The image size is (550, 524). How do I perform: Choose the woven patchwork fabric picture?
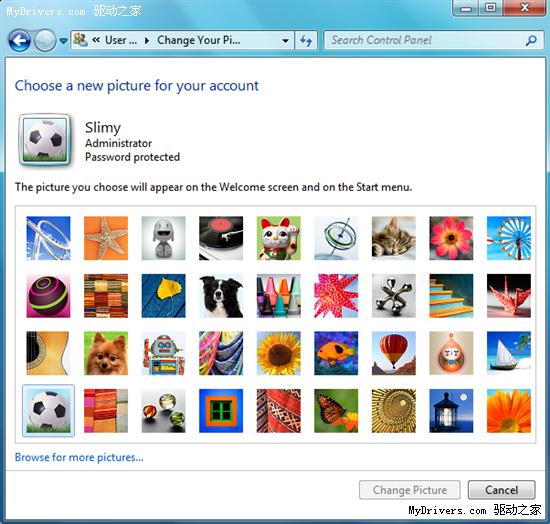pos(106,296)
